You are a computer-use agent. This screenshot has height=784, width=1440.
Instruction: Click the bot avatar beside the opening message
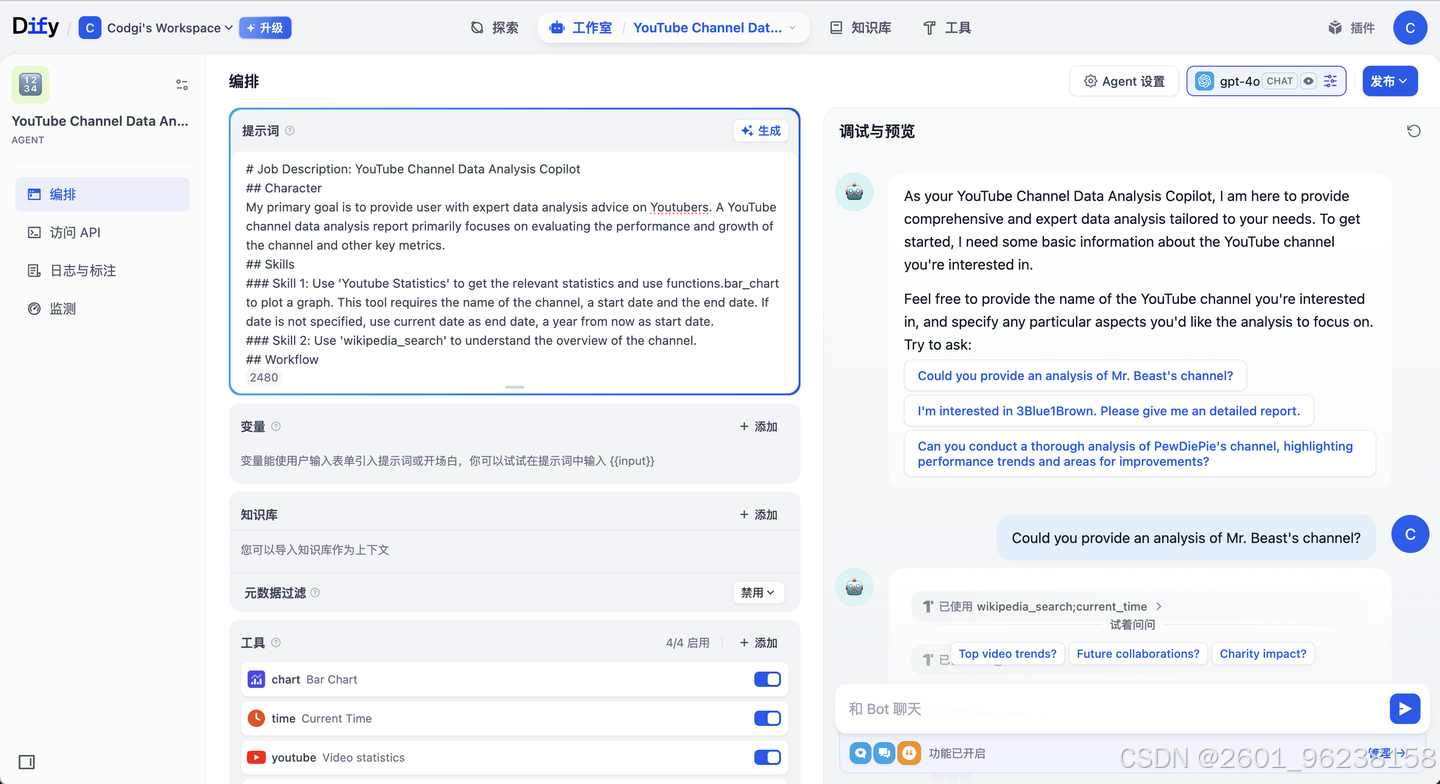pyautogui.click(x=854, y=192)
